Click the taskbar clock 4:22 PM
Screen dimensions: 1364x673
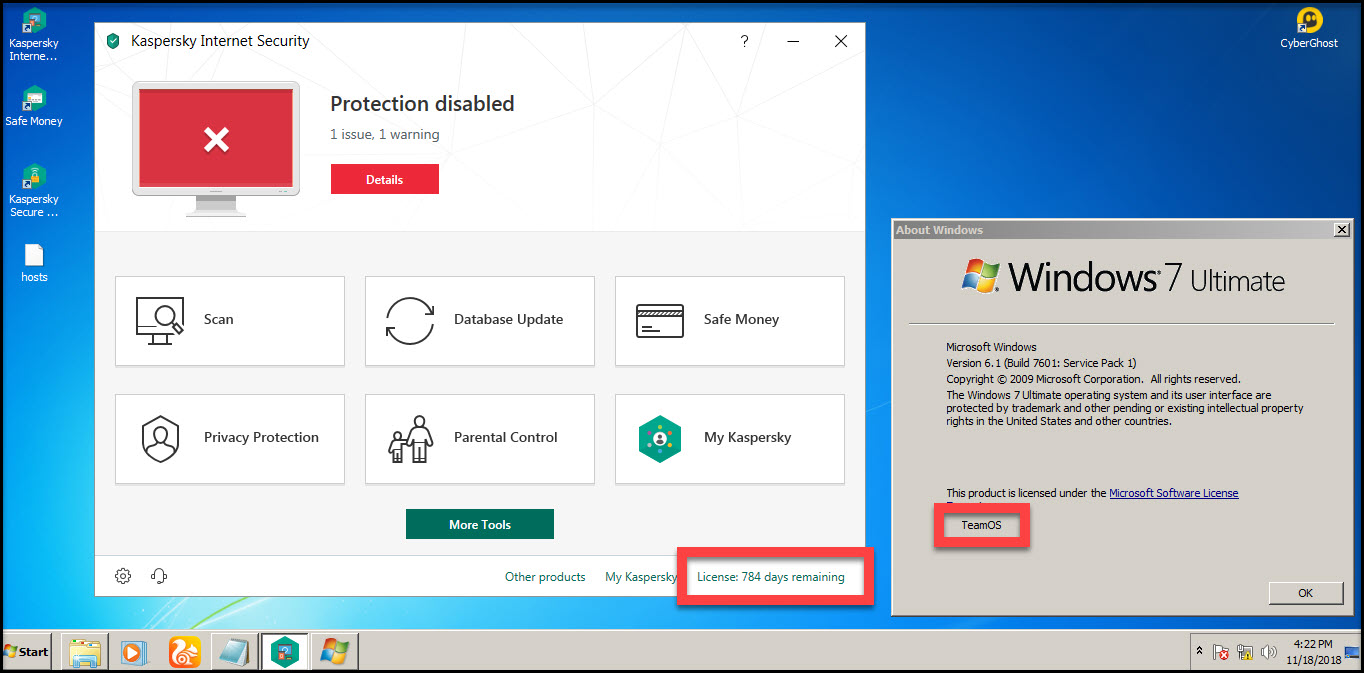(x=1312, y=652)
